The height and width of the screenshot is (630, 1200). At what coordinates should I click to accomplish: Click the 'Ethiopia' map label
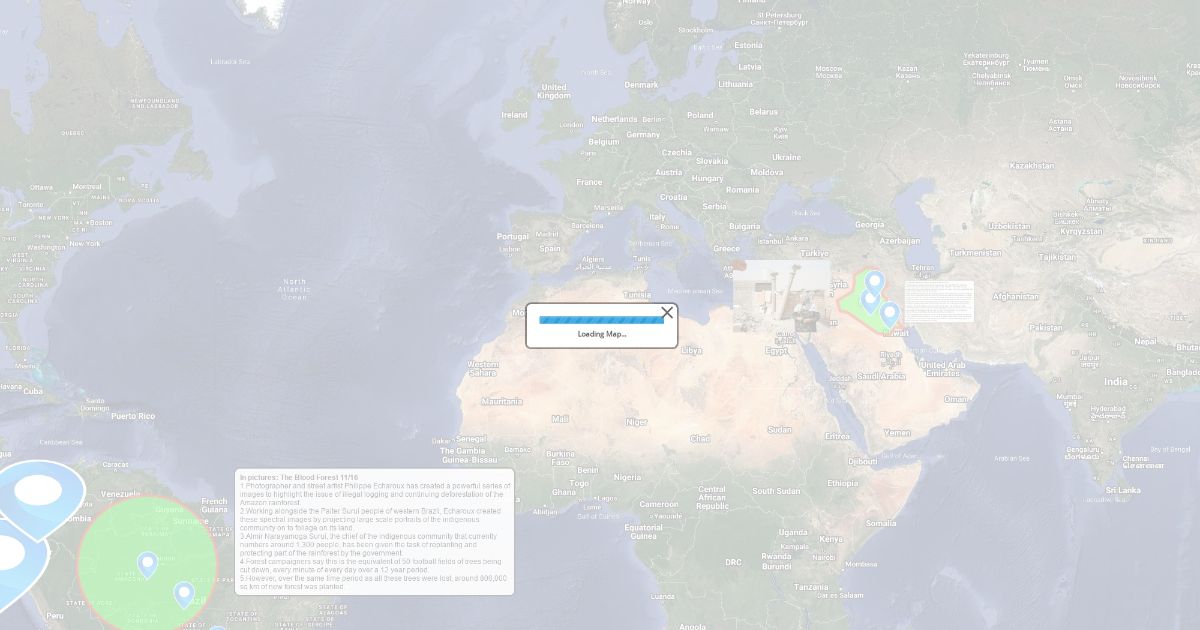tap(842, 482)
